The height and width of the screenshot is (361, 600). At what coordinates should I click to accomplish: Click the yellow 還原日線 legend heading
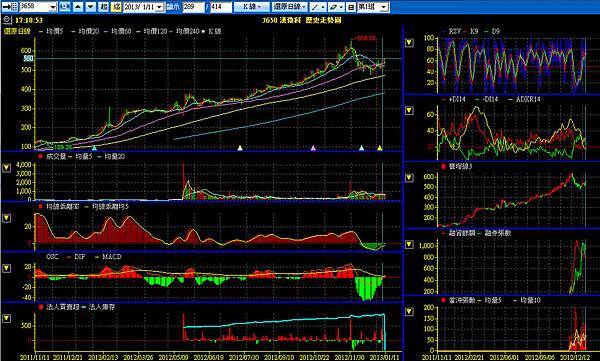[17, 31]
